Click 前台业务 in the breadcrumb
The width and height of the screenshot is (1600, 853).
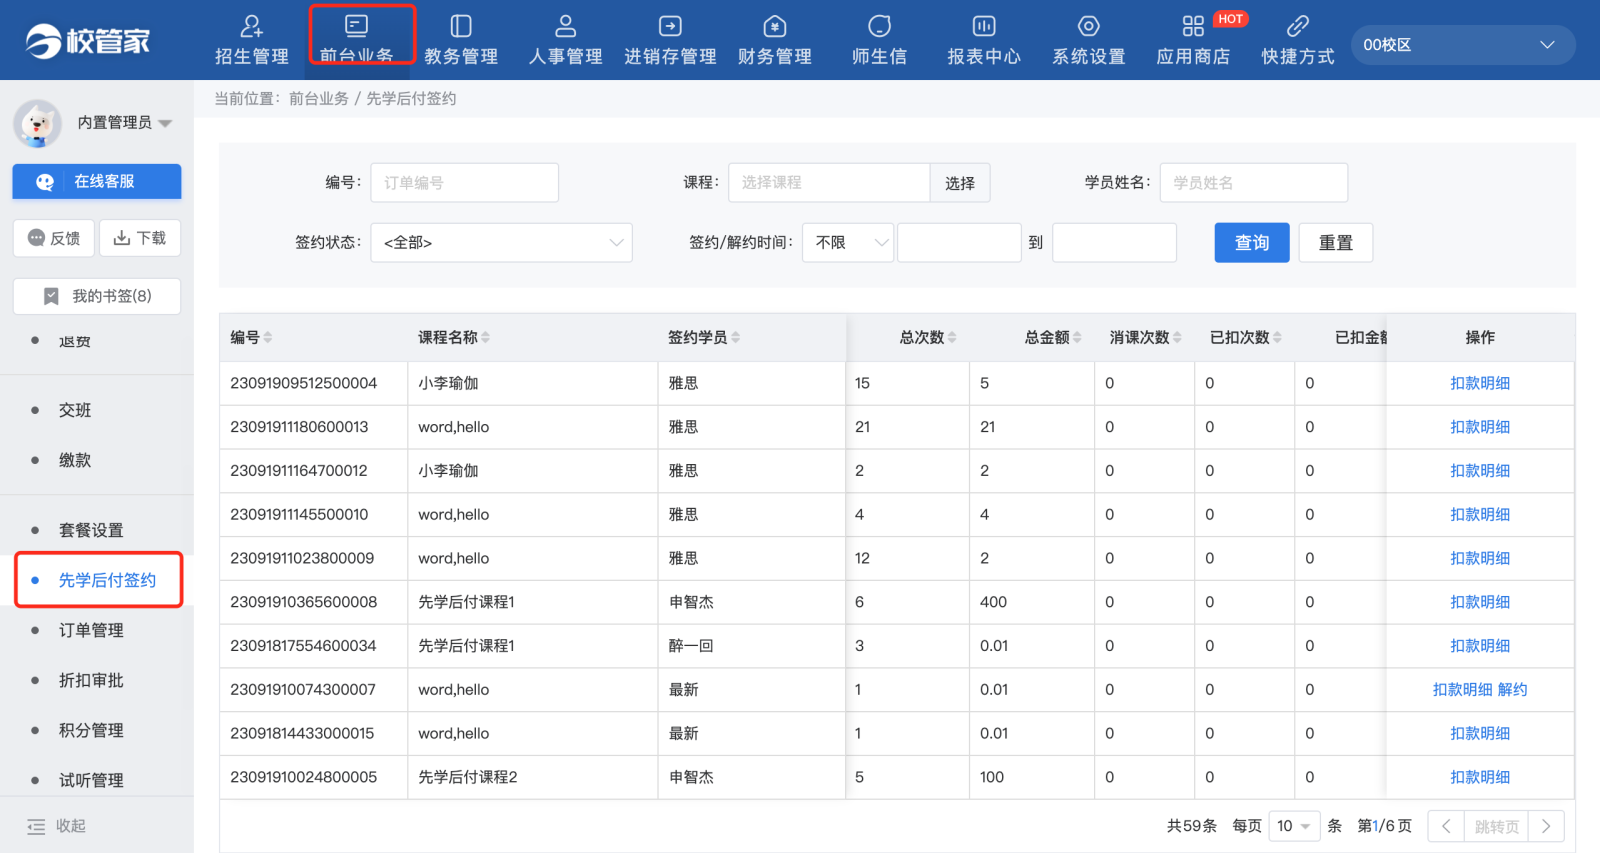coord(319,98)
